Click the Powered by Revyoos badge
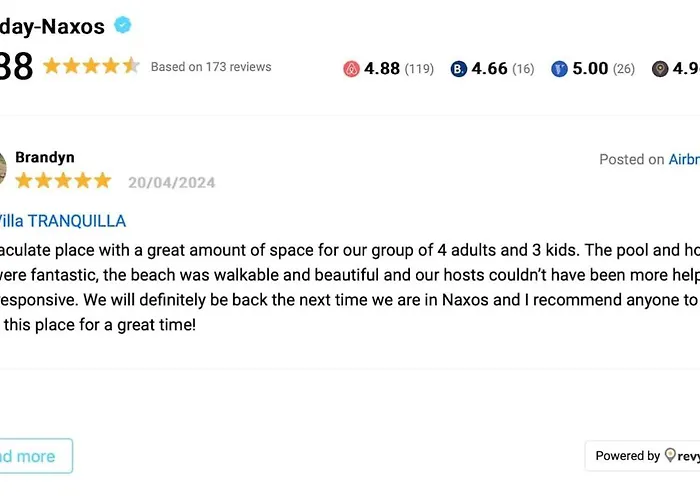Screen dimensions: 700x500 click(x=643, y=456)
